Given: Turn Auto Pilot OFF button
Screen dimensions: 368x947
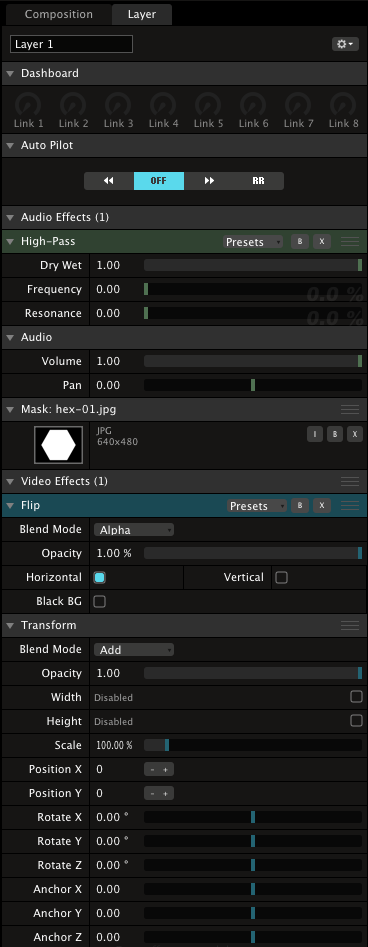Looking at the screenshot, I should (x=158, y=181).
